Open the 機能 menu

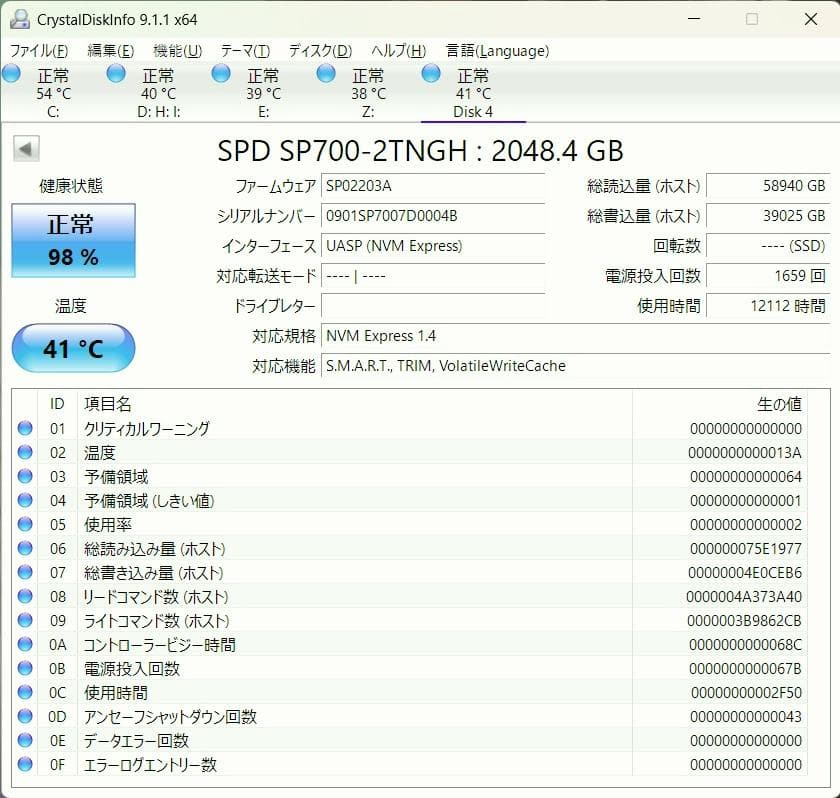173,50
